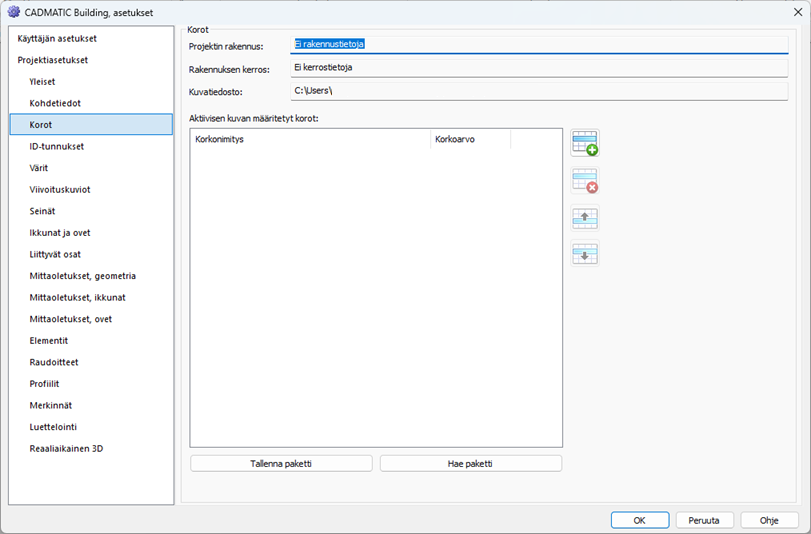The height and width of the screenshot is (534, 811).
Task: Open the Yleiset settings page
Action: (x=43, y=82)
